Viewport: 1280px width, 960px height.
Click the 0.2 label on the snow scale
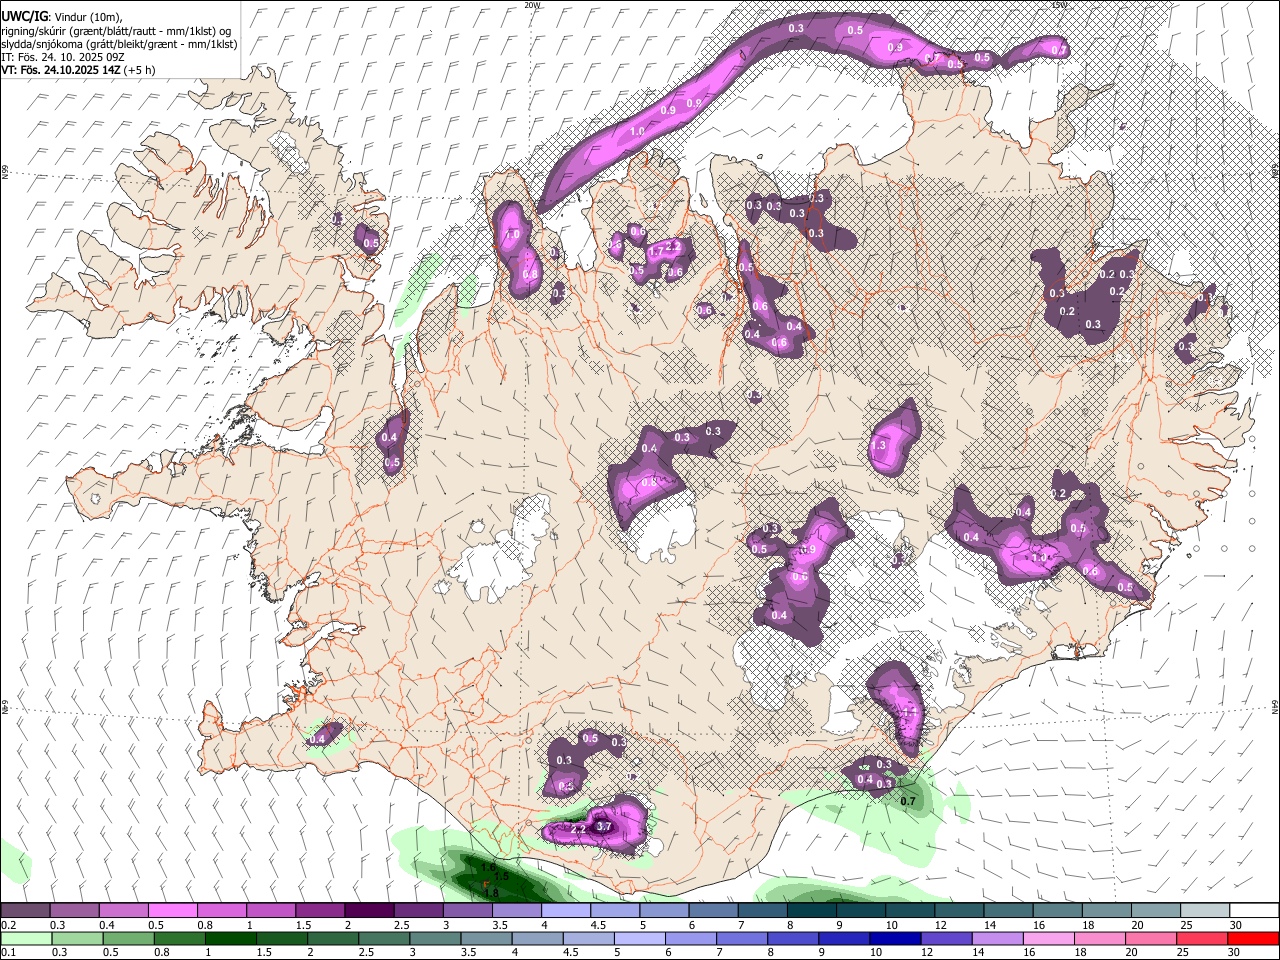8,925
